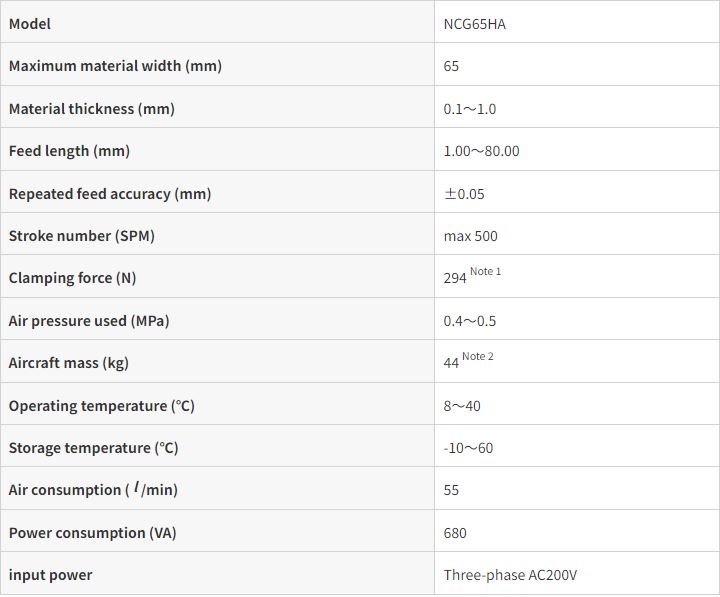Click the Feed length (mm) label
This screenshot has width=720, height=597.
coord(69,151)
